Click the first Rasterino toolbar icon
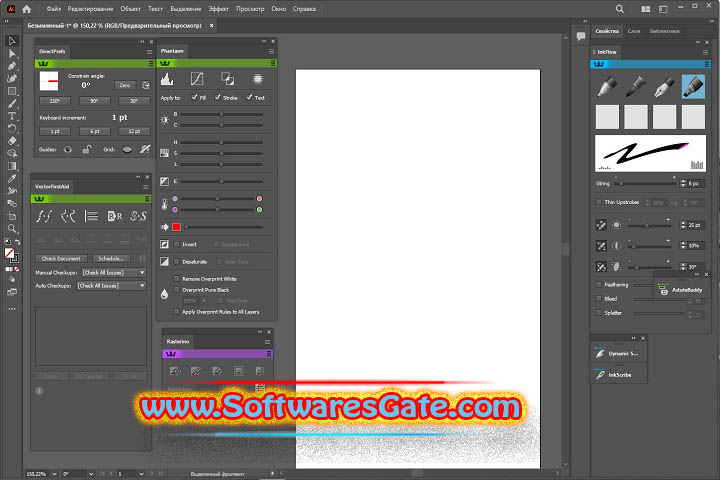Image resolution: width=720 pixels, height=480 pixels. click(175, 371)
